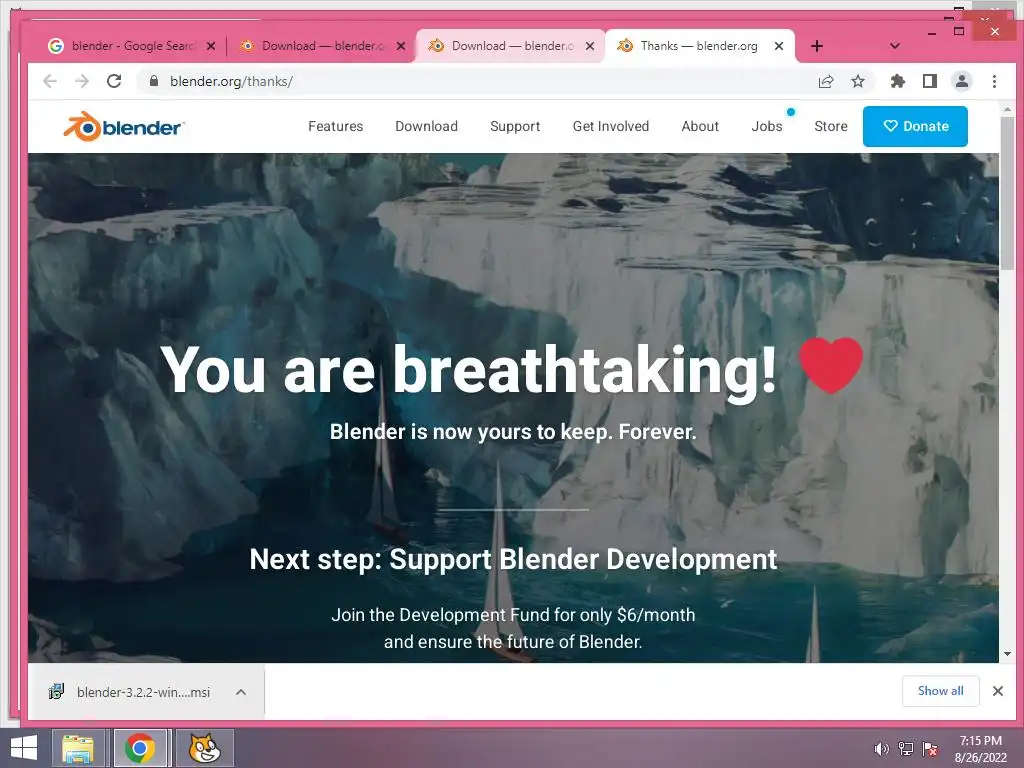The image size is (1024, 768).
Task: Open the Download menu item
Action: click(426, 126)
